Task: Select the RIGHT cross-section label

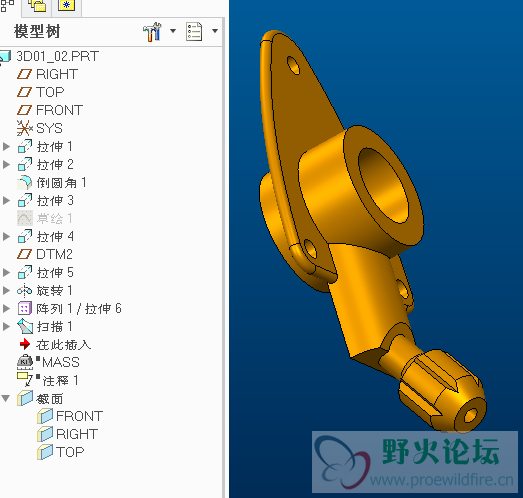Action: coord(77,434)
